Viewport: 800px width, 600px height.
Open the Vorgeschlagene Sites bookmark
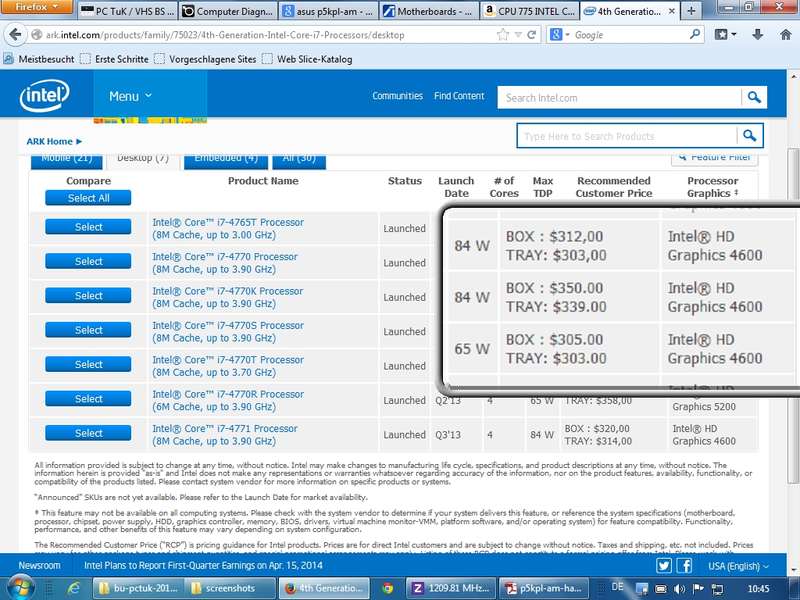[x=206, y=59]
